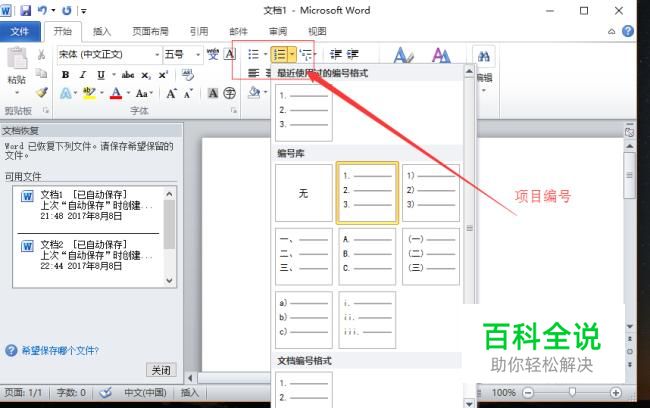Viewport: 650px width, 408px height.
Task: Click the Undo icon in quick access toolbar
Action: tap(42, 10)
